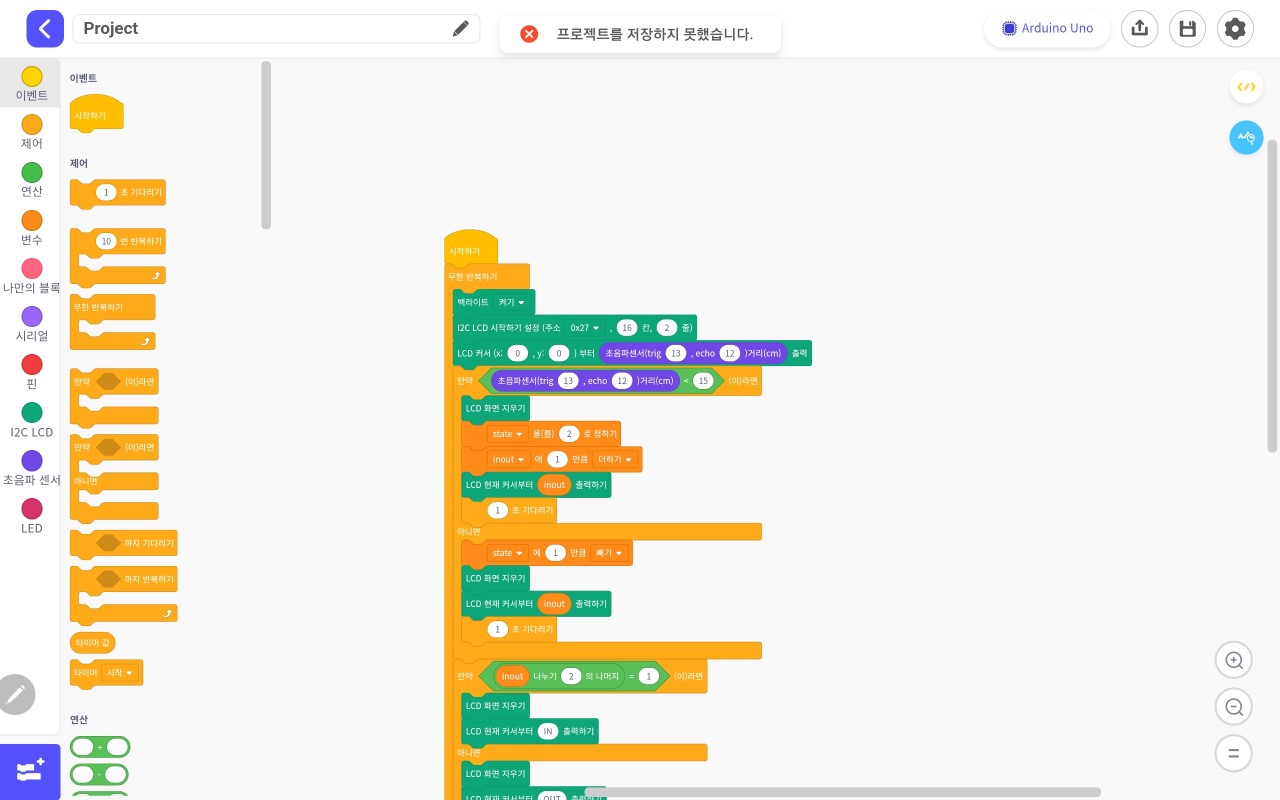Open the 더하기 operation dropdown

(615, 459)
